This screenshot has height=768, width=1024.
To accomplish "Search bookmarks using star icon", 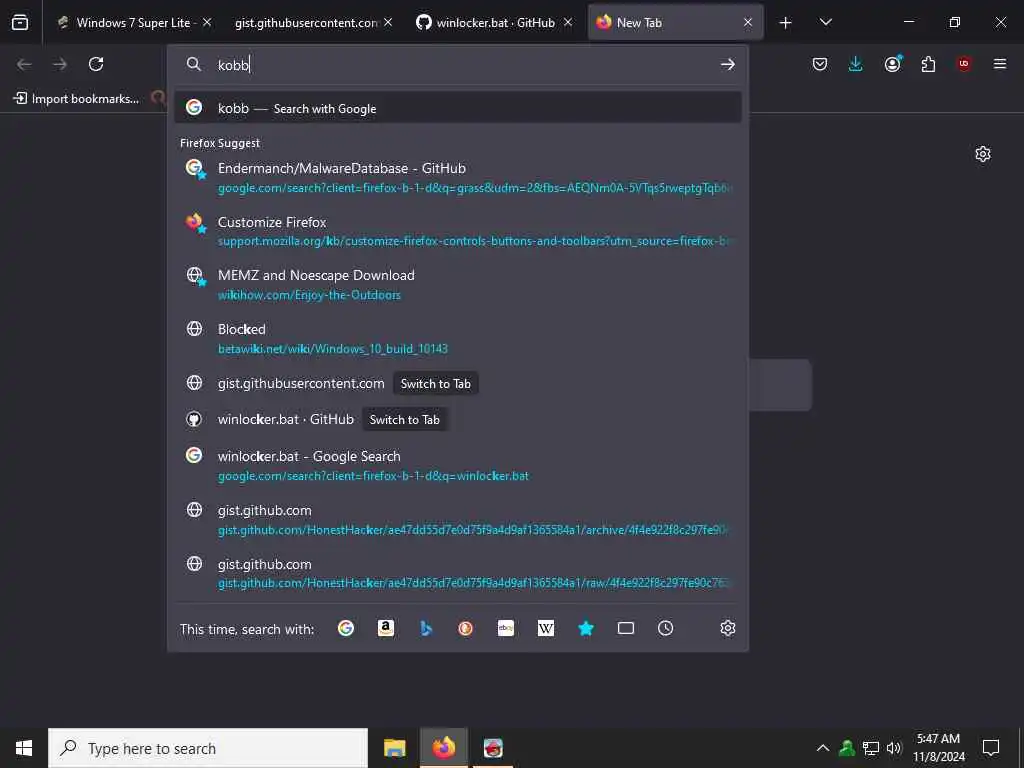I will coord(586,628).
